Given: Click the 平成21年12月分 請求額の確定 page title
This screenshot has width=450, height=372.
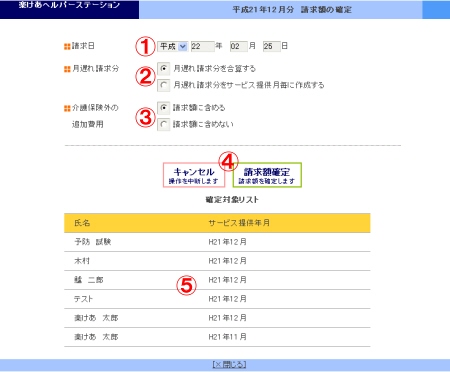Looking at the screenshot, I should [292, 10].
